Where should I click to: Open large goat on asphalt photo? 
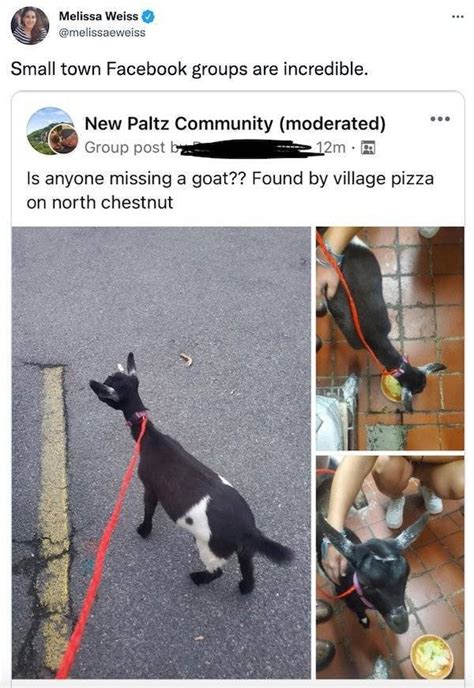tap(161, 453)
